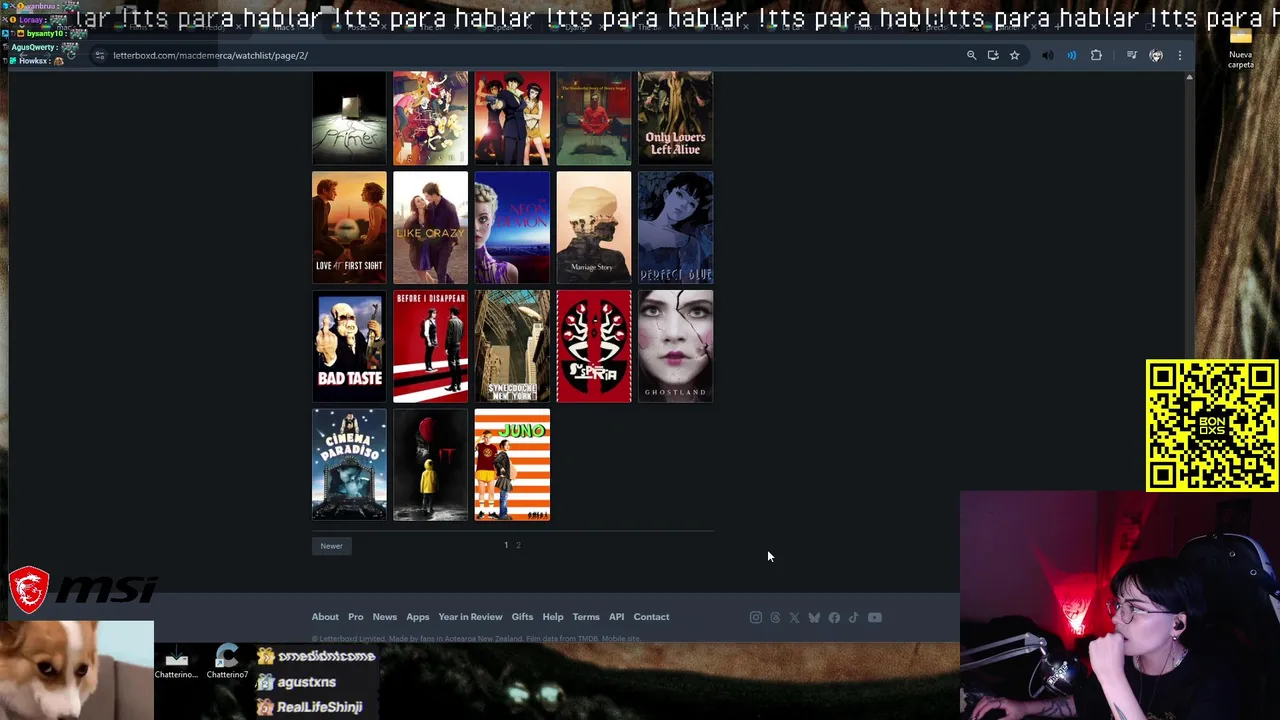This screenshot has width=1280, height=720.
Task: Open Letterboxd YouTube icon in footer
Action: [875, 617]
